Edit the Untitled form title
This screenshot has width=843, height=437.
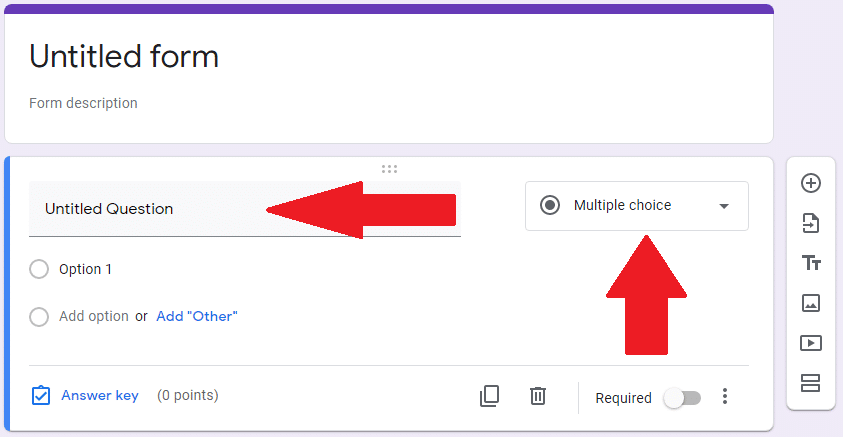124,57
